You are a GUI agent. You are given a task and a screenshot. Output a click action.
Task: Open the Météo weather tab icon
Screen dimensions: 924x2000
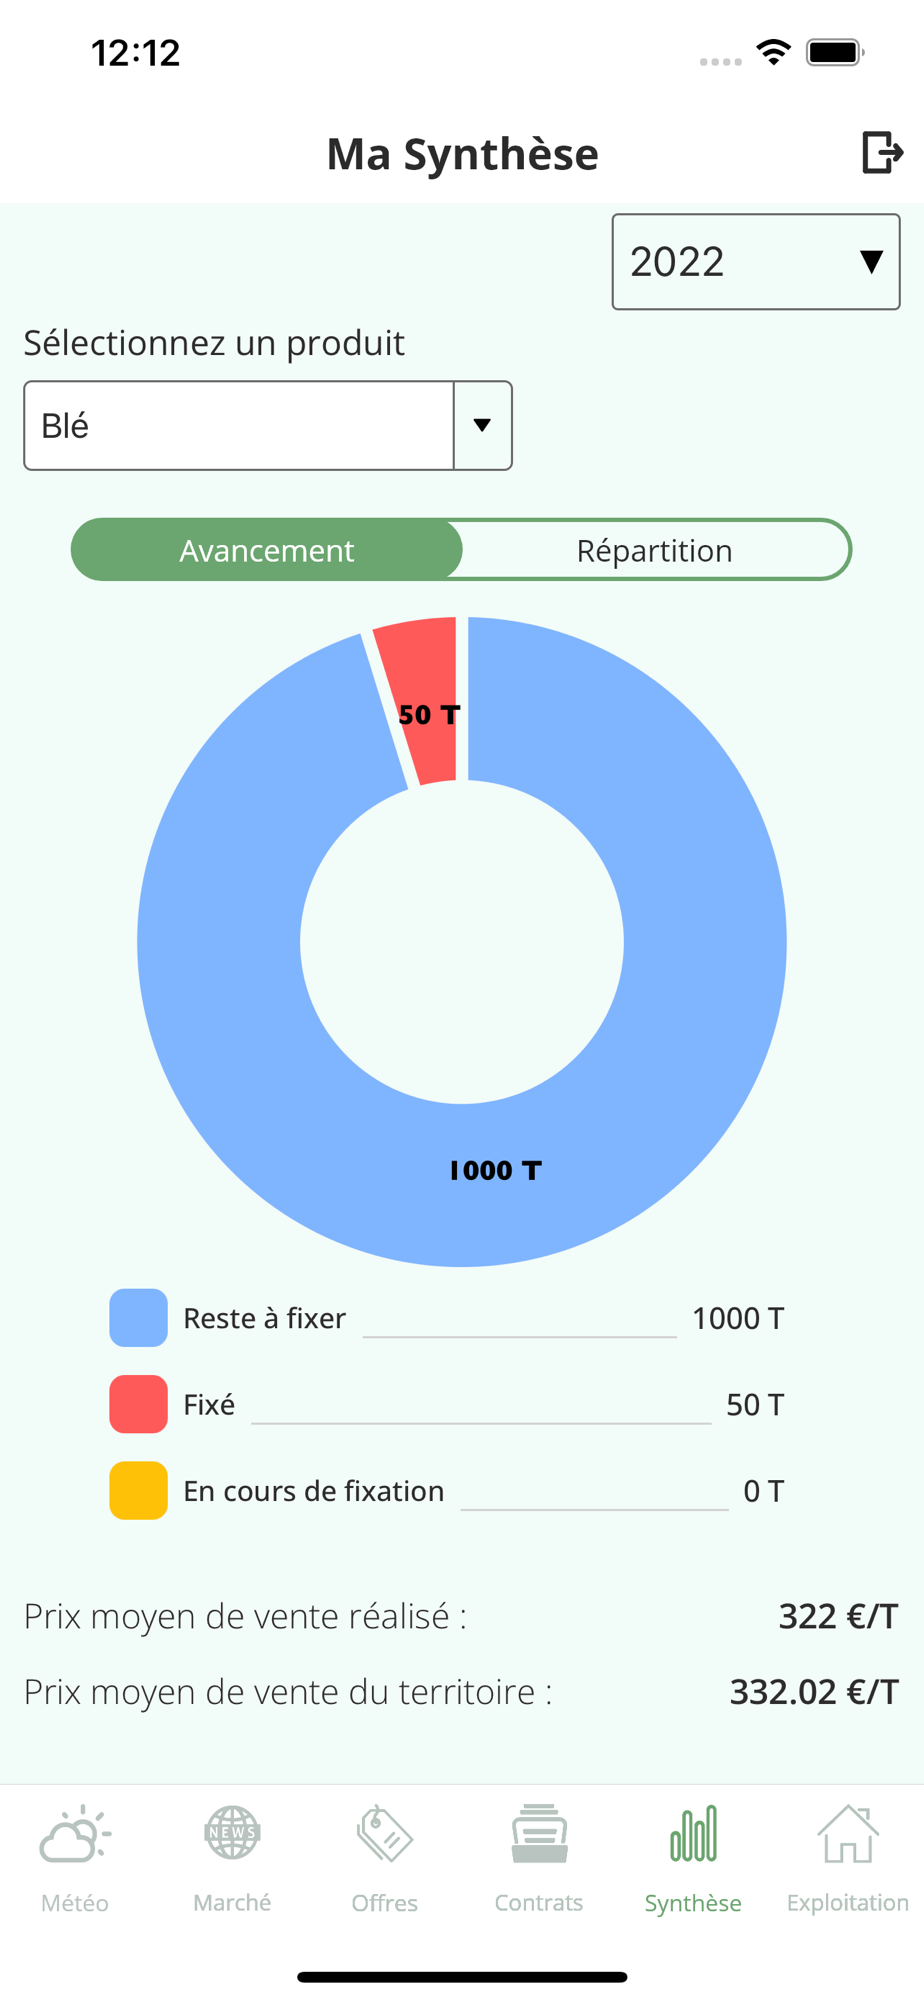coord(75,1834)
